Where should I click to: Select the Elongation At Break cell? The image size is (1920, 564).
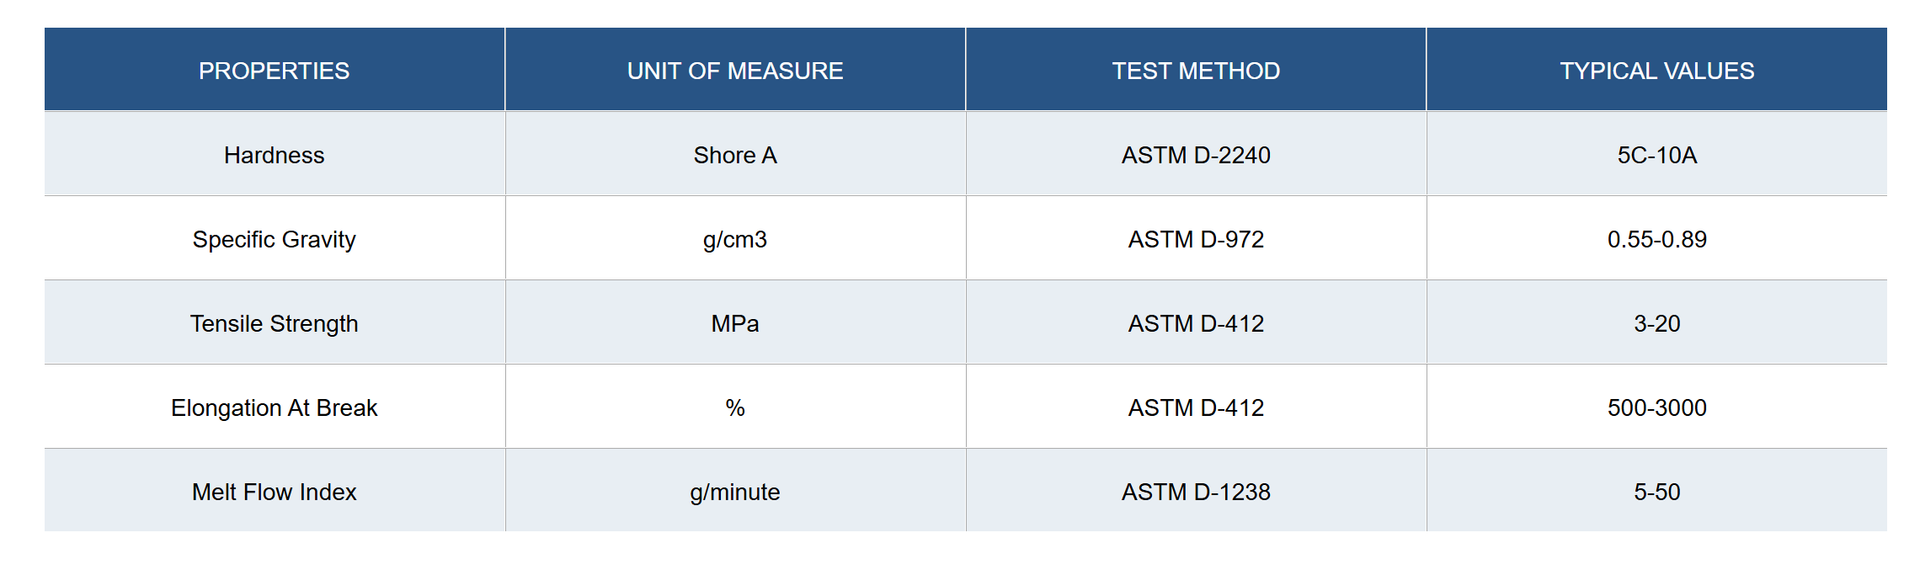click(x=274, y=407)
